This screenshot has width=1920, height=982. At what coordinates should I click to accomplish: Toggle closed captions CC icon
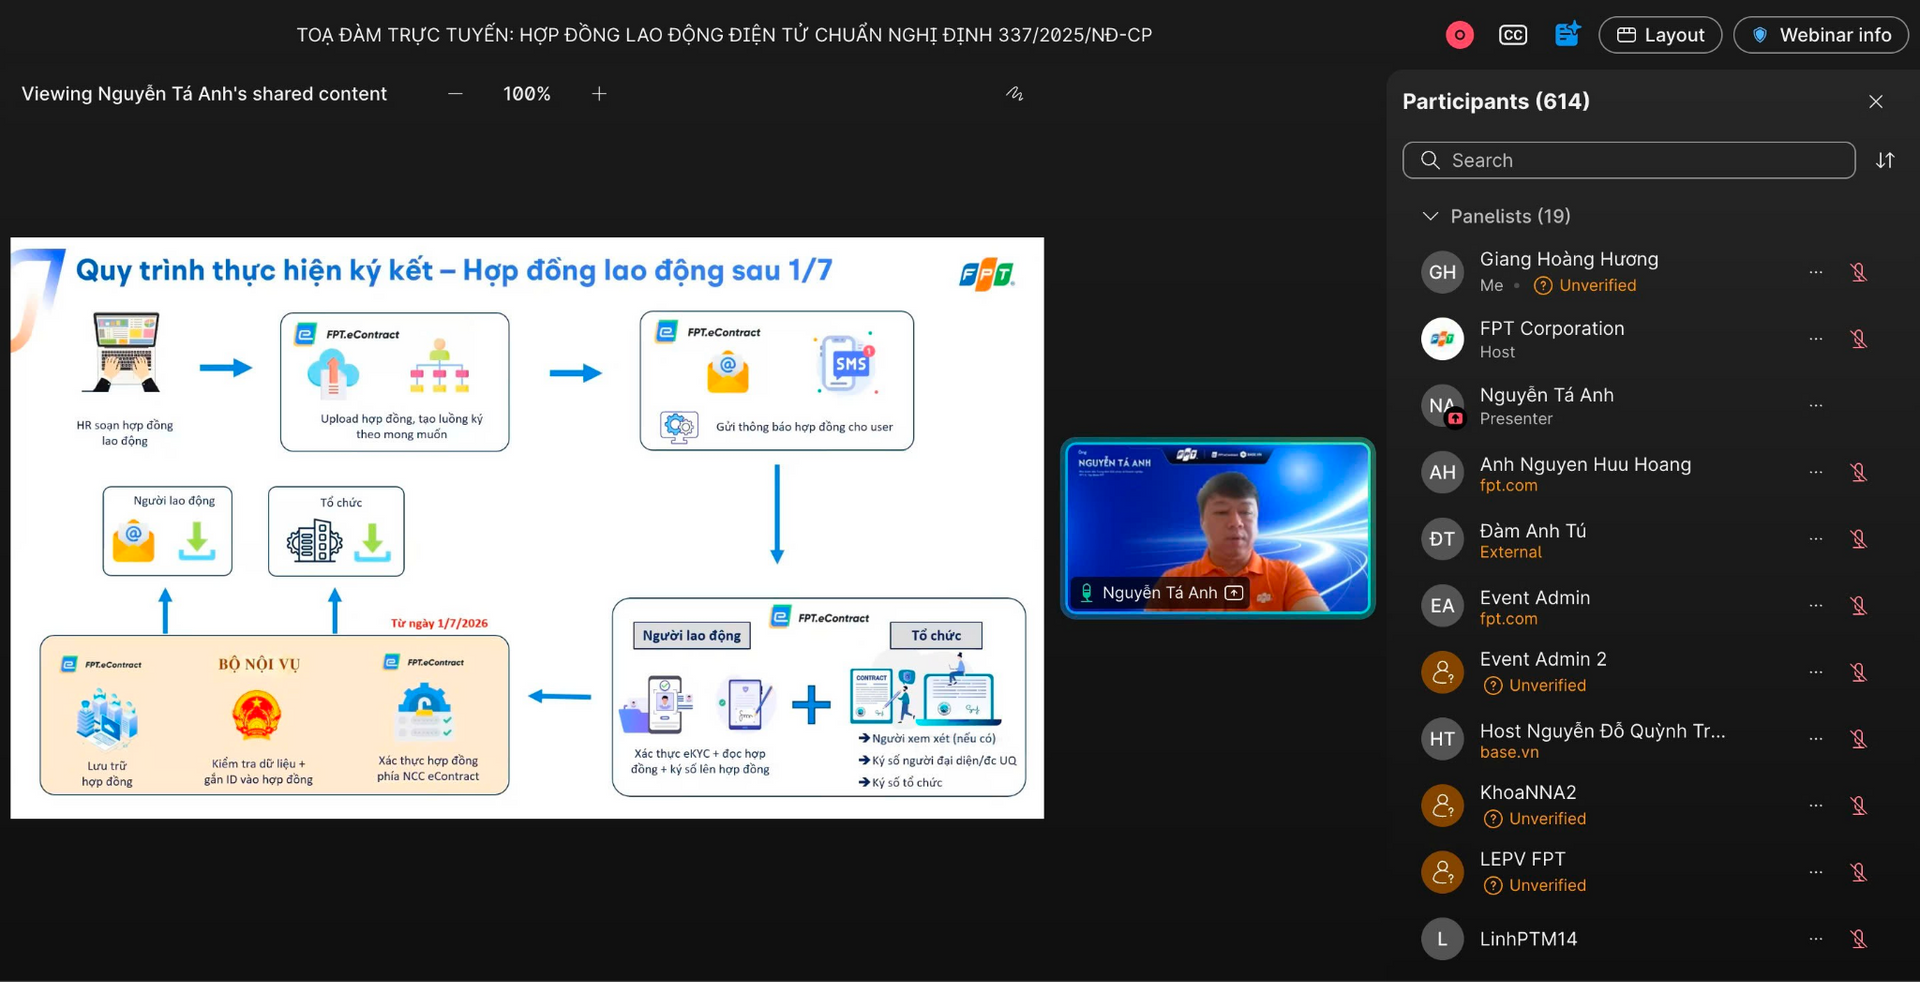click(1513, 35)
